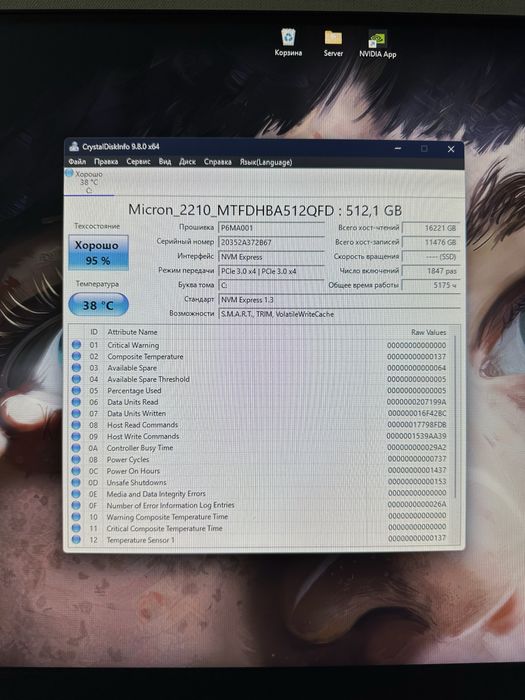
Task: Launch the NVIDIA App desktop shortcut
Action: coord(378,44)
